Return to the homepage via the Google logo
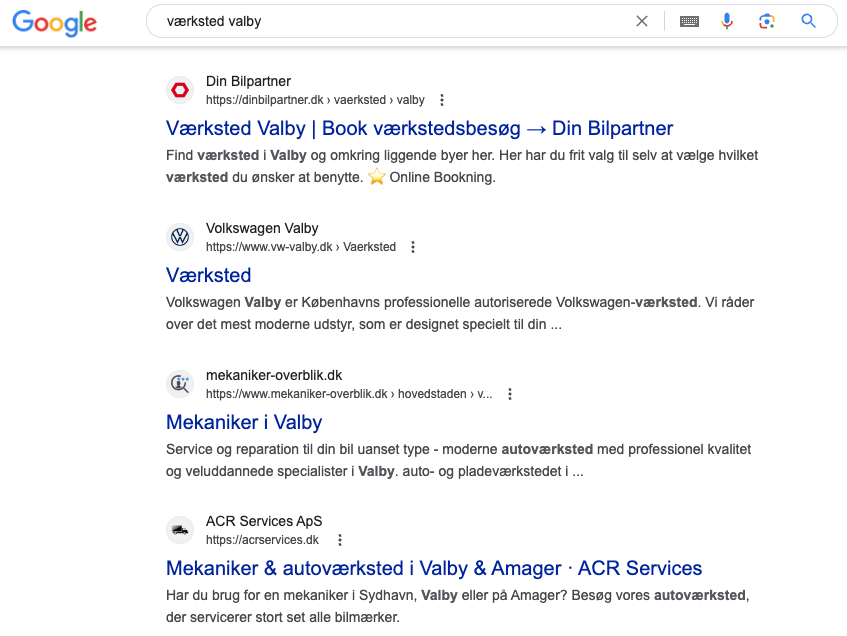This screenshot has width=847, height=636. 54,23
